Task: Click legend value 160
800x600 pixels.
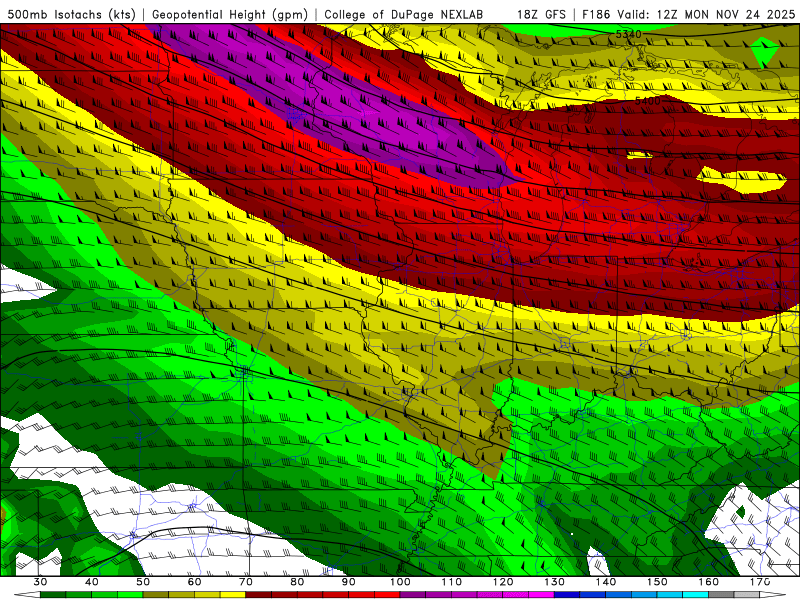Action: 709,582
